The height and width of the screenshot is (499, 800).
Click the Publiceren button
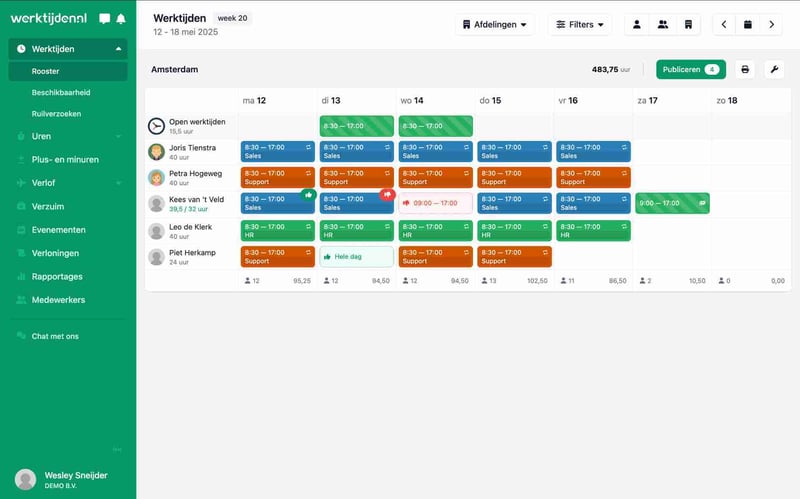pos(689,69)
